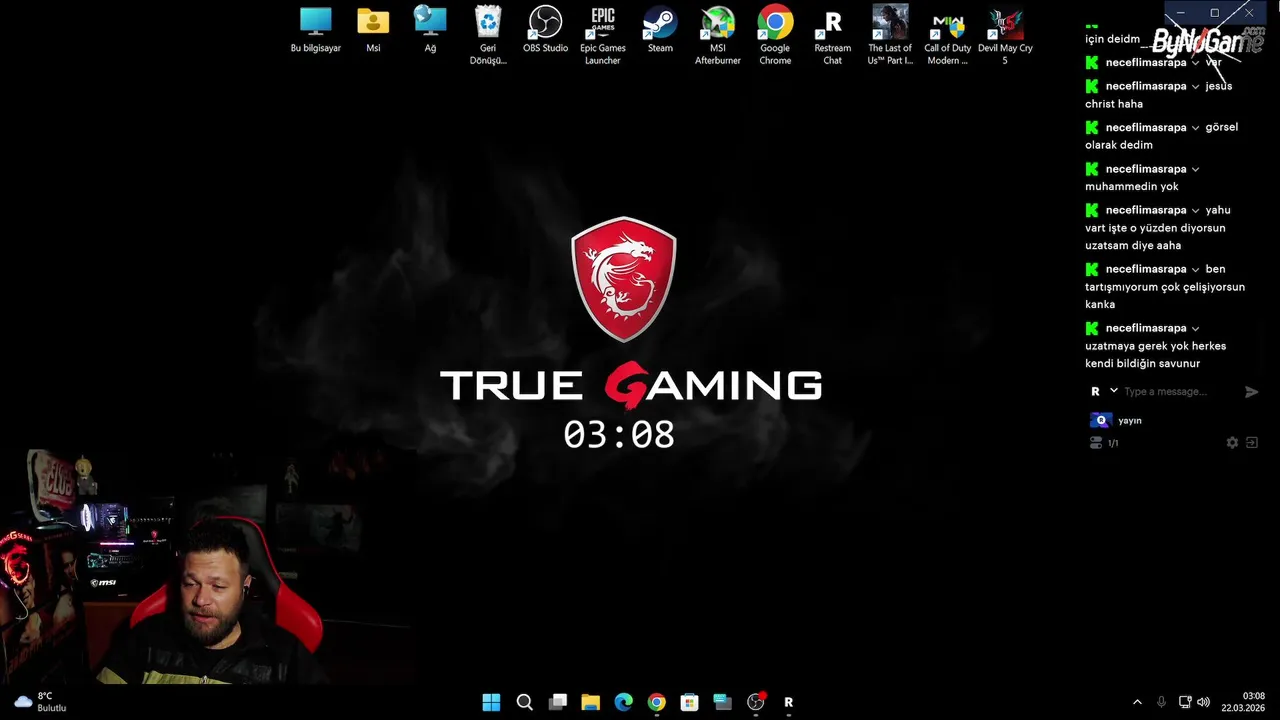Image resolution: width=1280 pixels, height=720 pixels.
Task: Open the chevron on the 'yahu vart işte' message
Action: [1195, 211]
